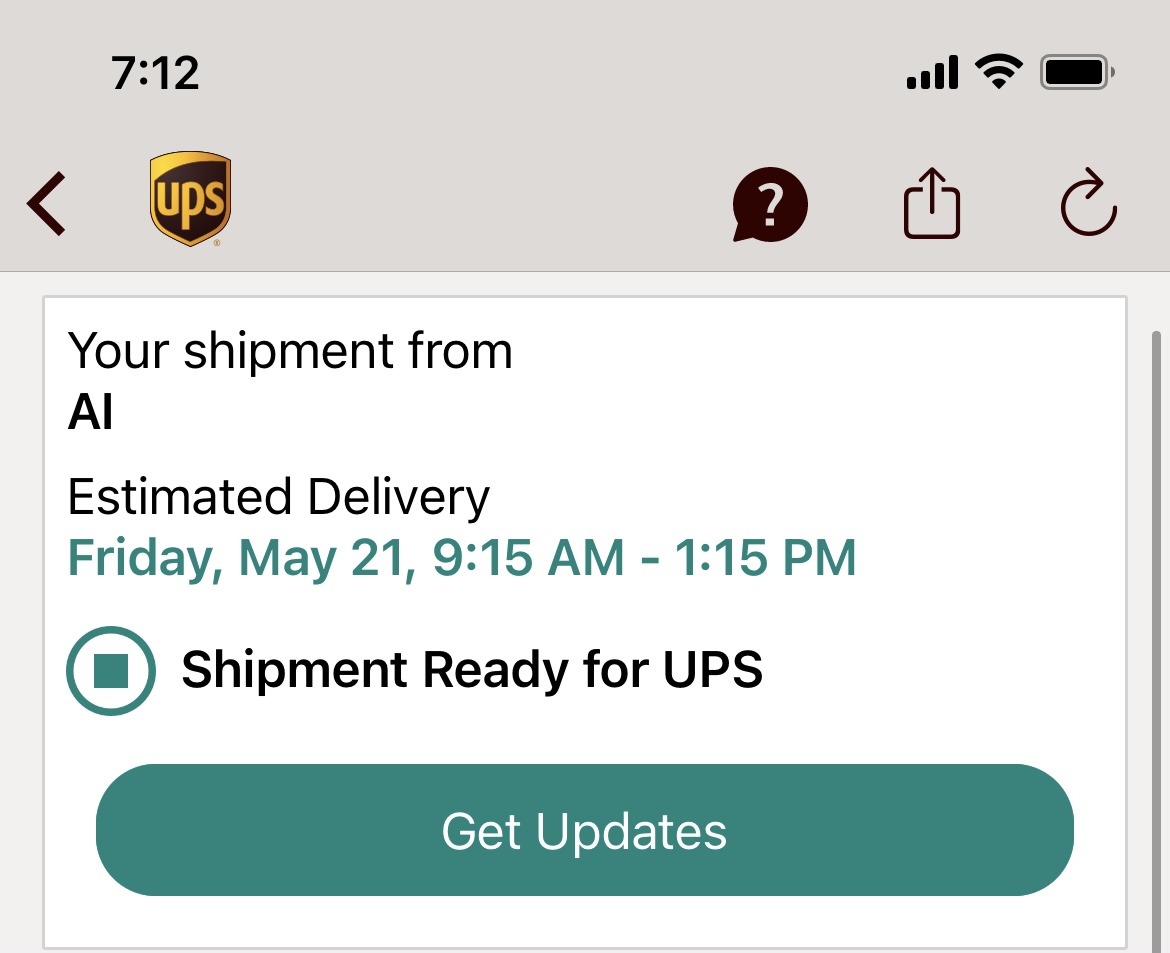1170x953 pixels.
Task: Tap the Wi-Fi status icon
Action: point(998,72)
